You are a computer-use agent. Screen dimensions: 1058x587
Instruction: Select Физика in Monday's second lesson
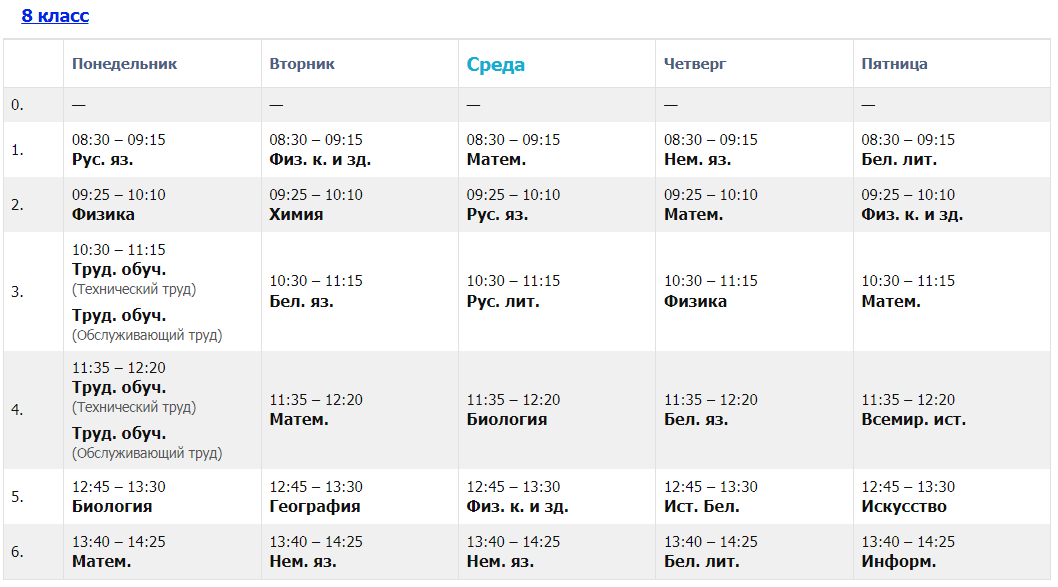103,214
